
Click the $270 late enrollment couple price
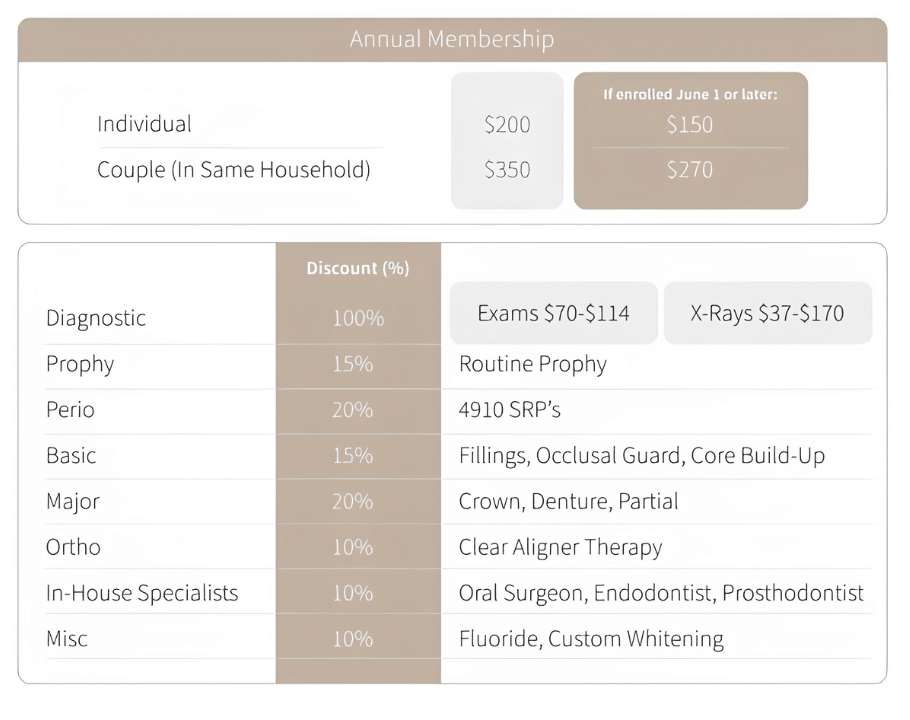click(x=690, y=170)
